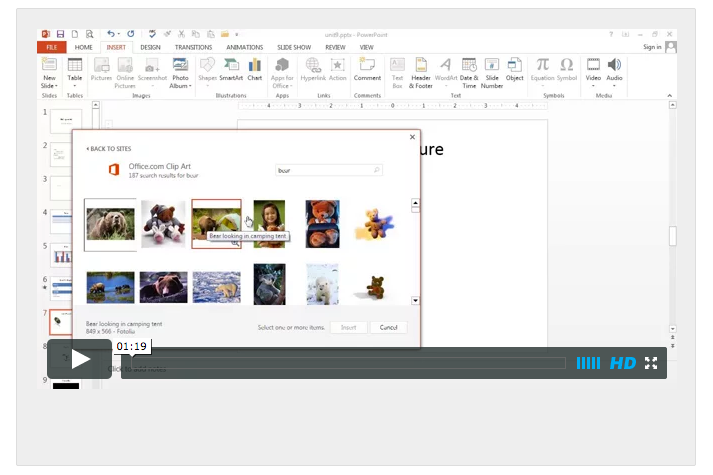Toggle fullscreen on the video player
The height and width of the screenshot is (475, 713).
pyautogui.click(x=651, y=363)
